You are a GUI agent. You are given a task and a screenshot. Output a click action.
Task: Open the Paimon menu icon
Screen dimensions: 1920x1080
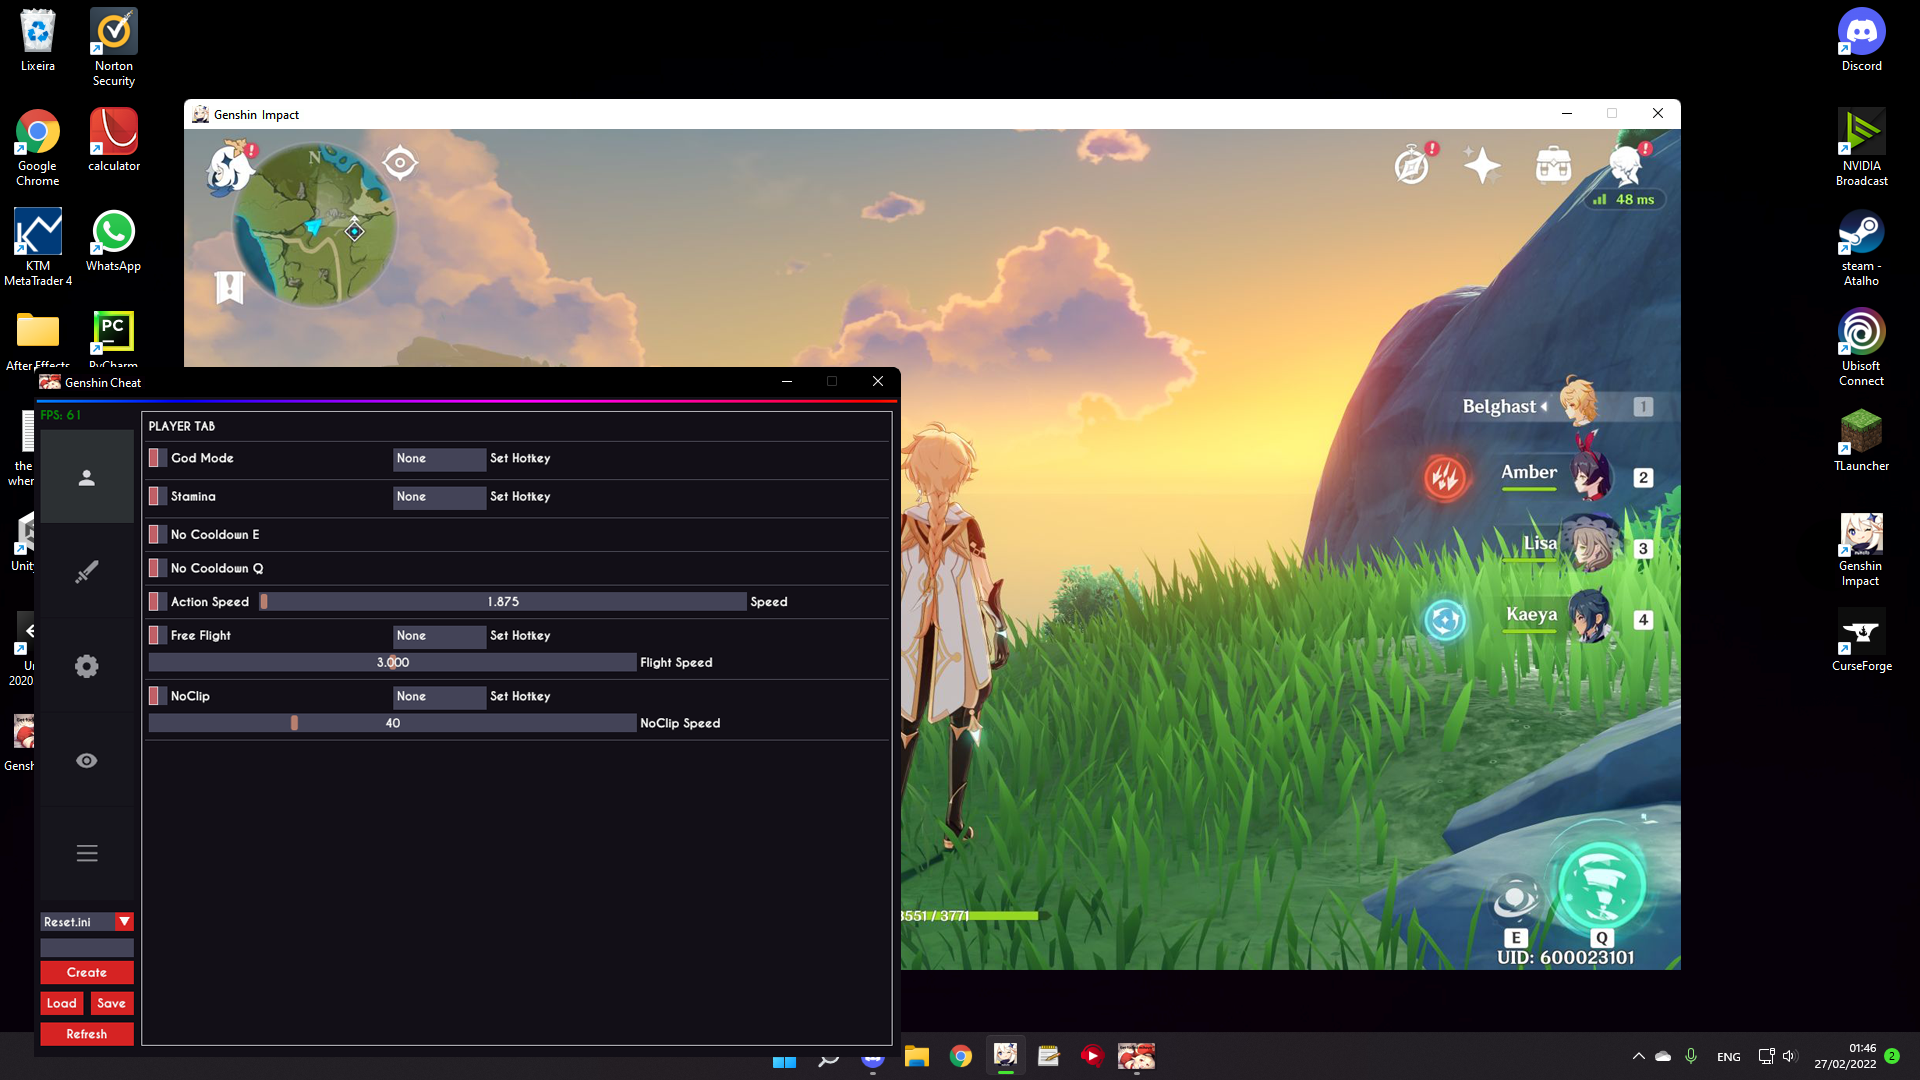tap(229, 168)
